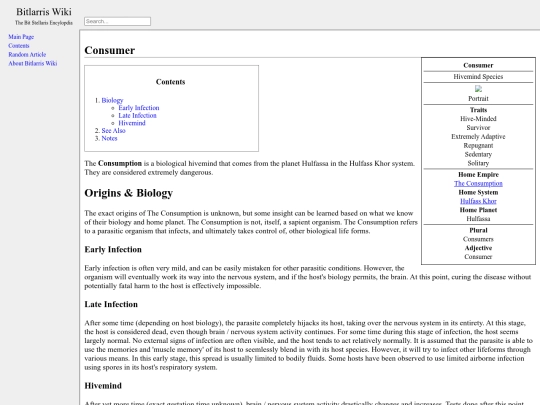This screenshot has height=405, width=540.
Task: Click the bold Consumption word in intro
Action: (120, 163)
